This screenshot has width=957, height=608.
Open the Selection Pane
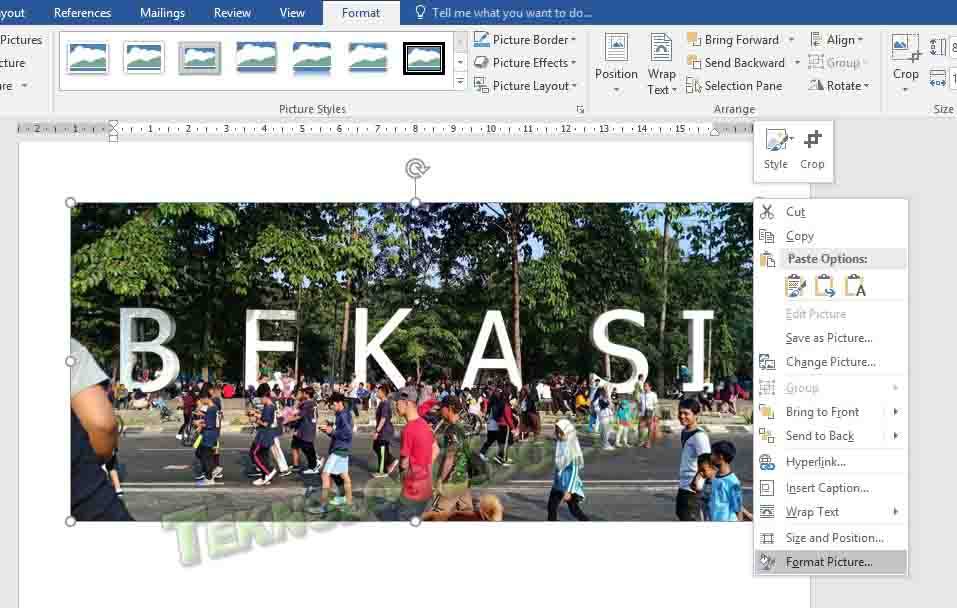734,86
